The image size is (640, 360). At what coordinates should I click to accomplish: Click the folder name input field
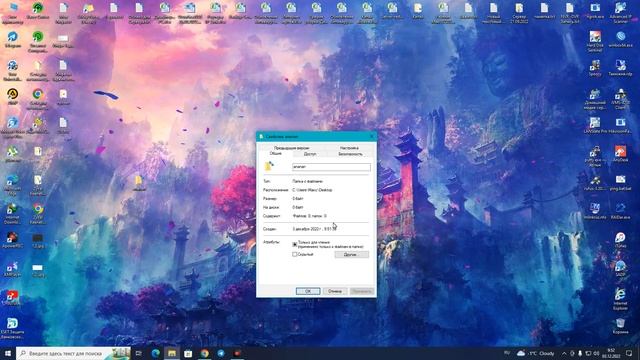point(331,167)
